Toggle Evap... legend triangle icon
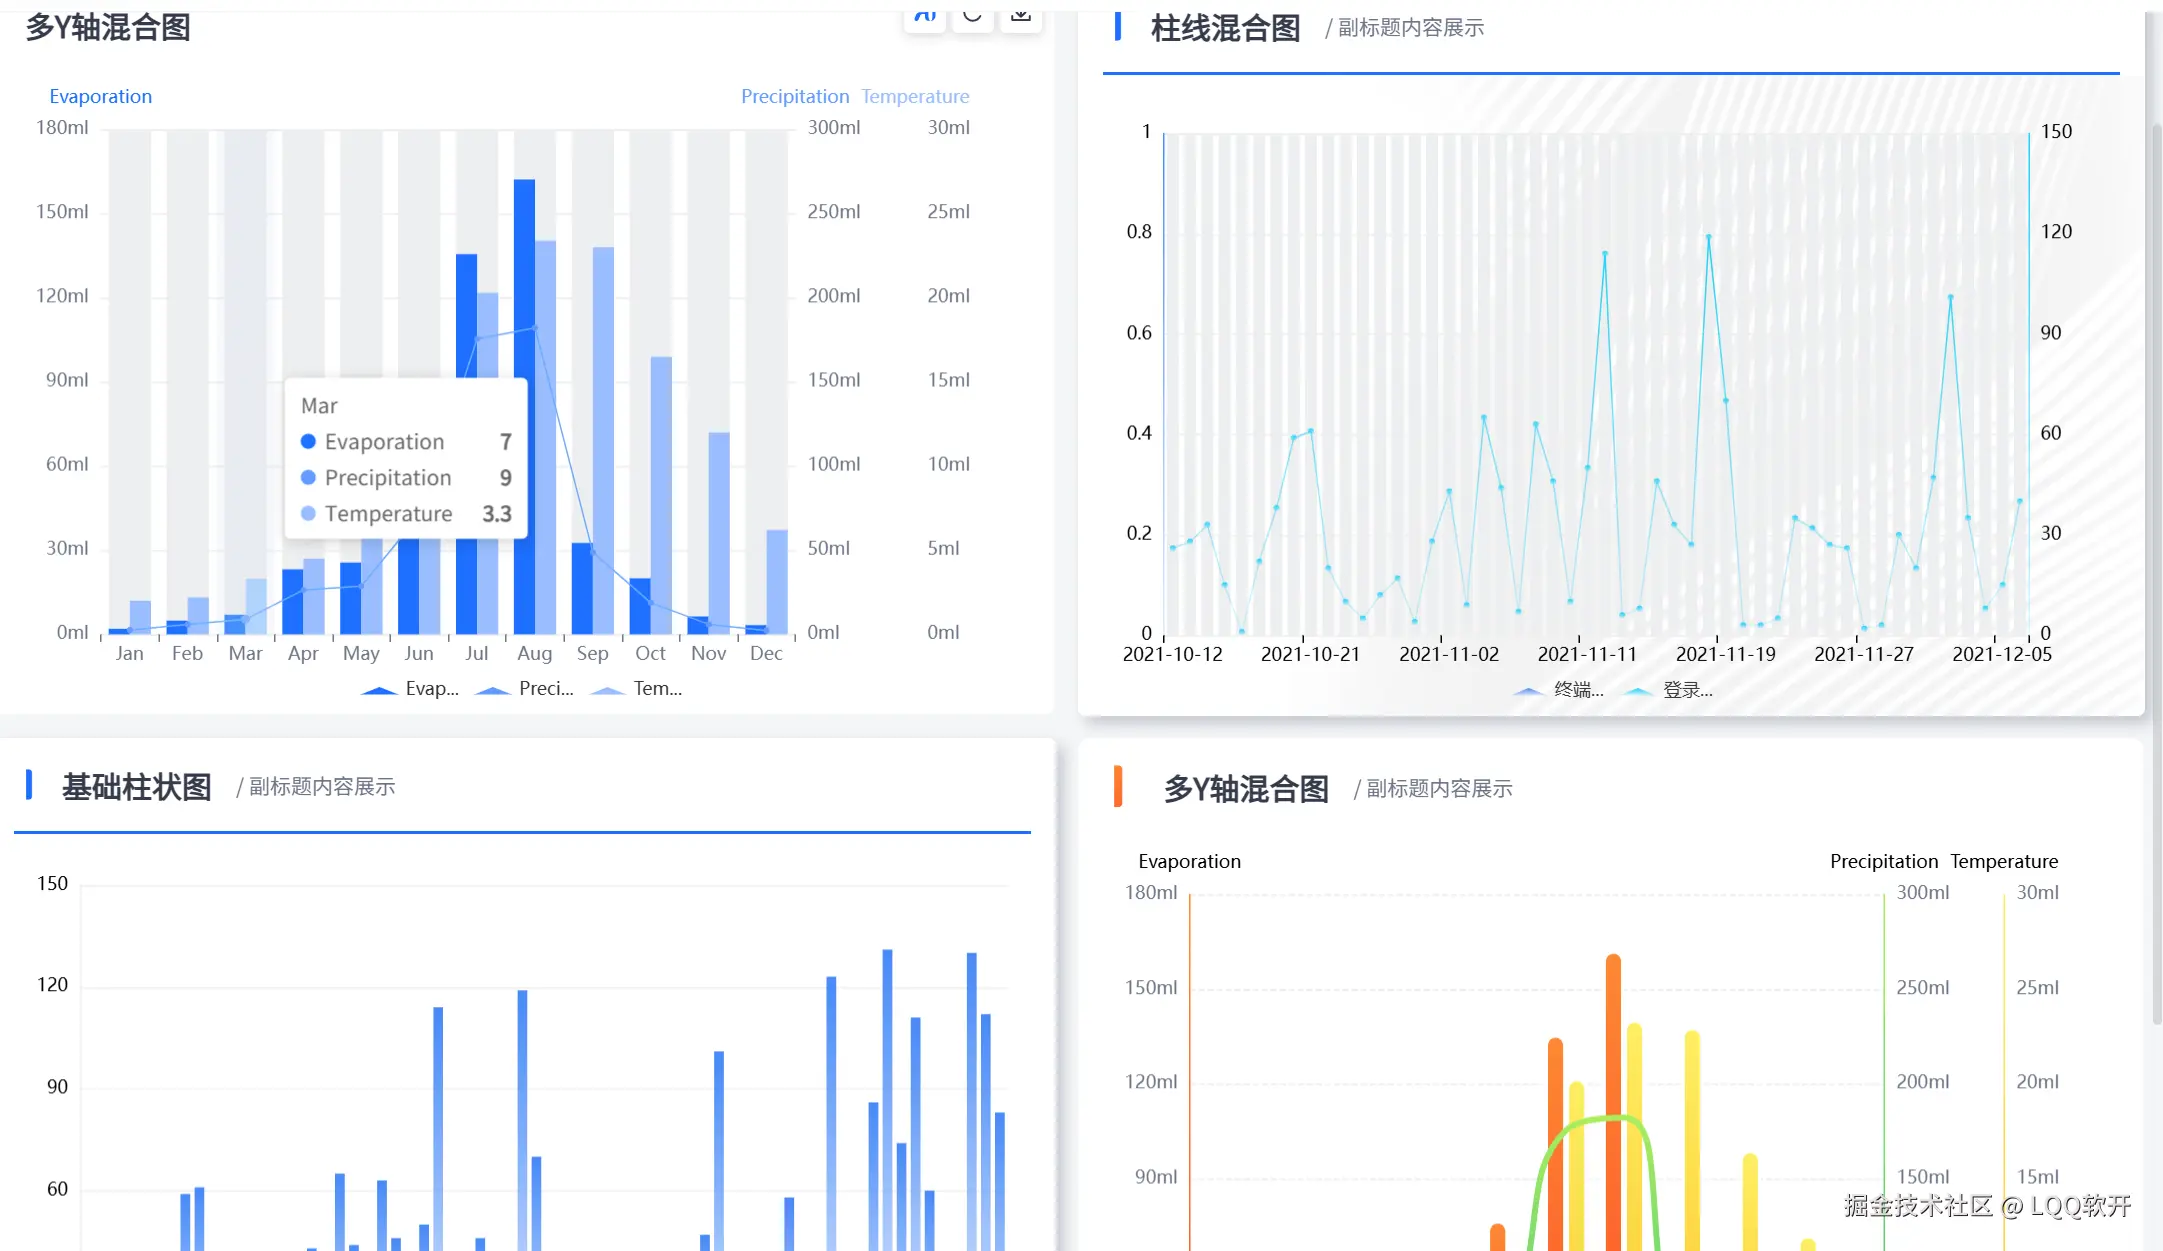Viewport: 2163px width, 1251px height. [380, 689]
